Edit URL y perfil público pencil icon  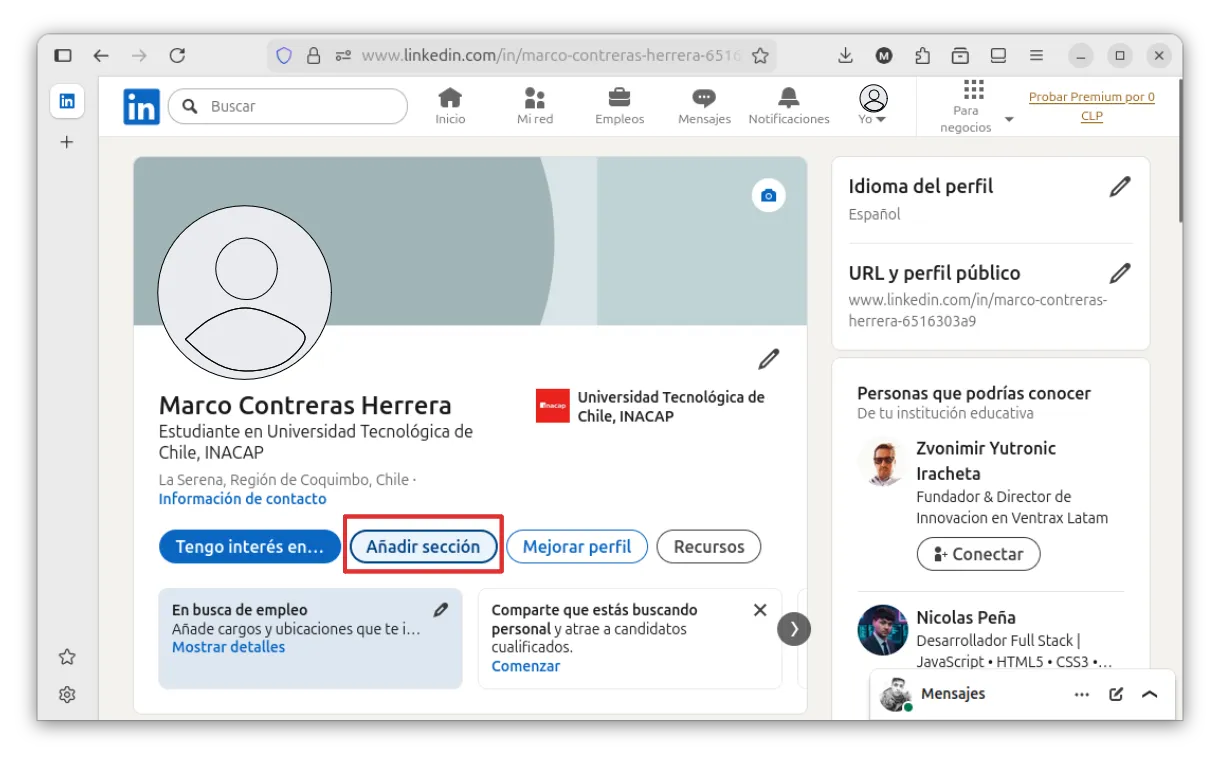1120,273
